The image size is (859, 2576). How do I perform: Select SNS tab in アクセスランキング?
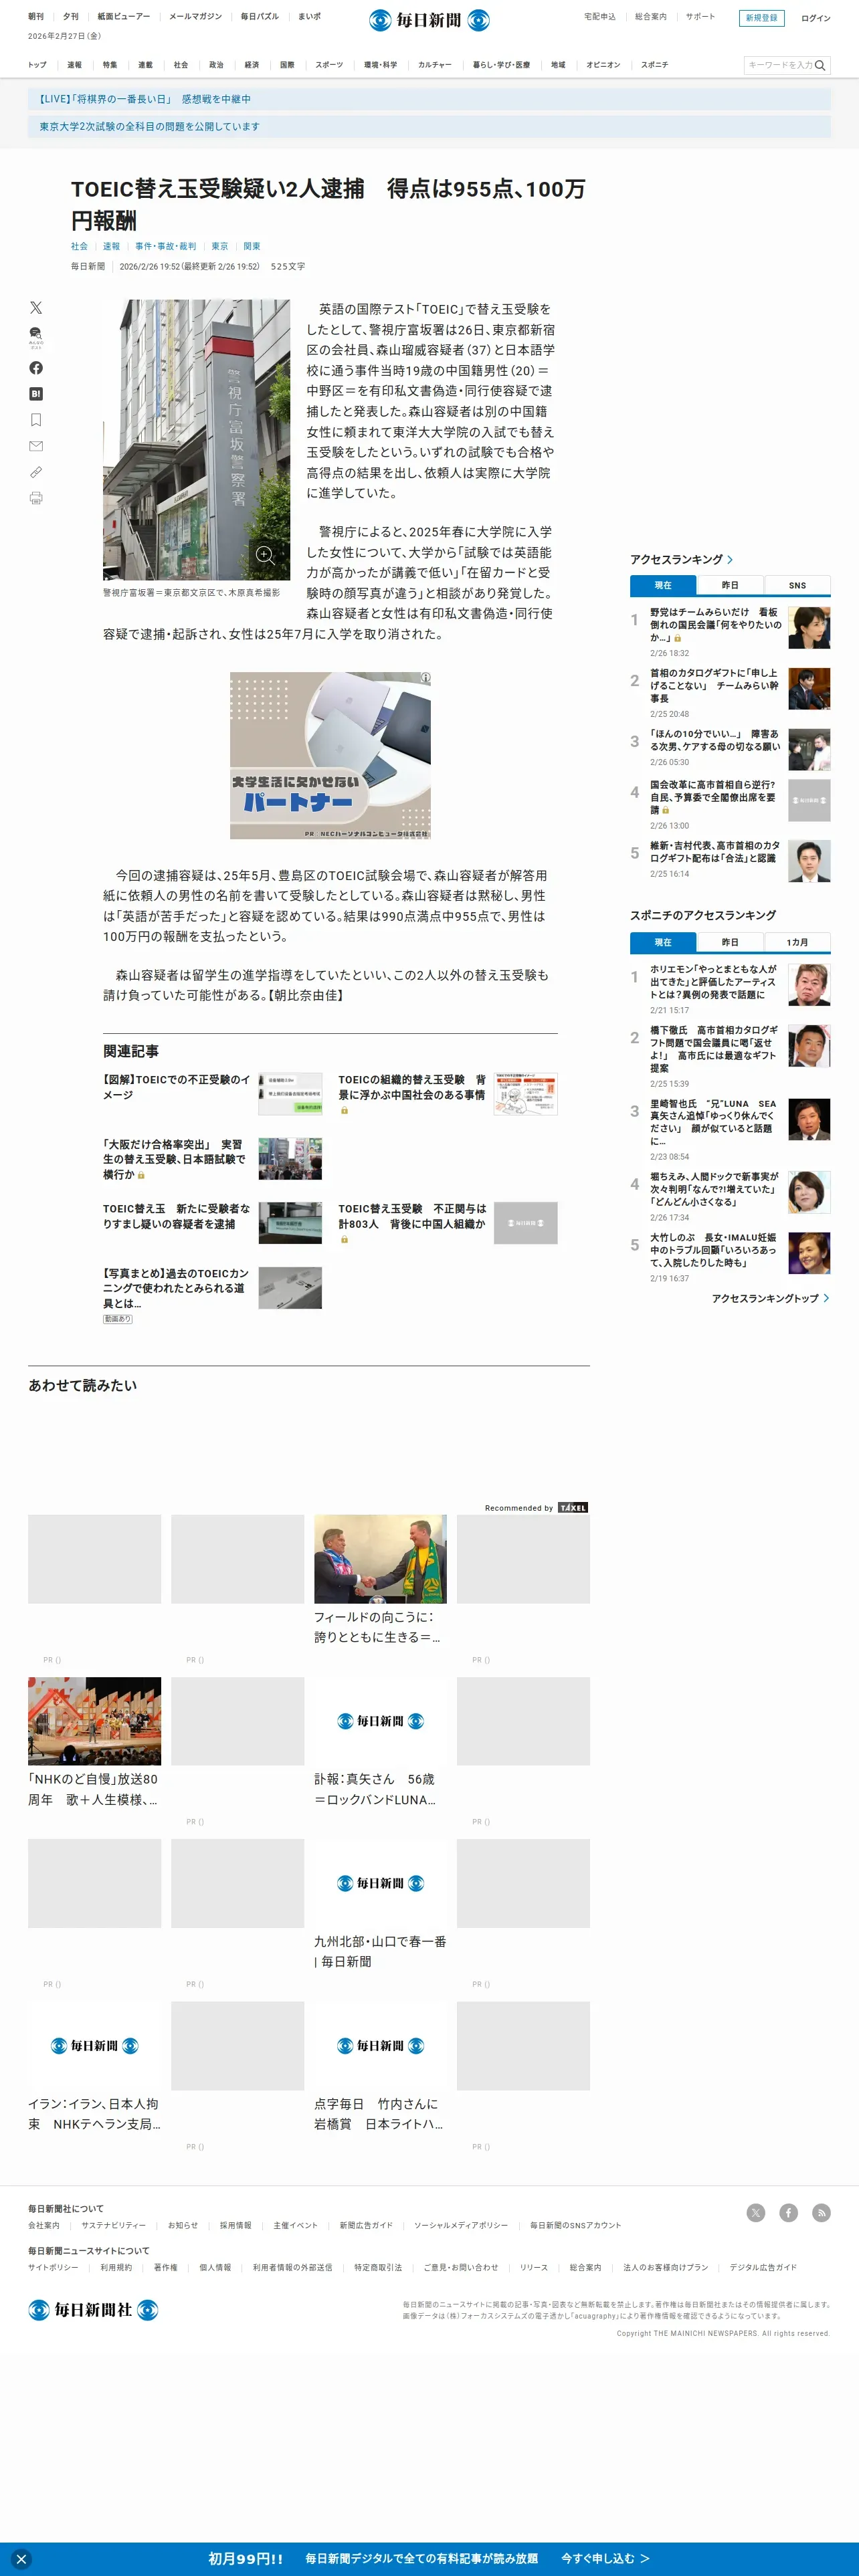pos(797,586)
